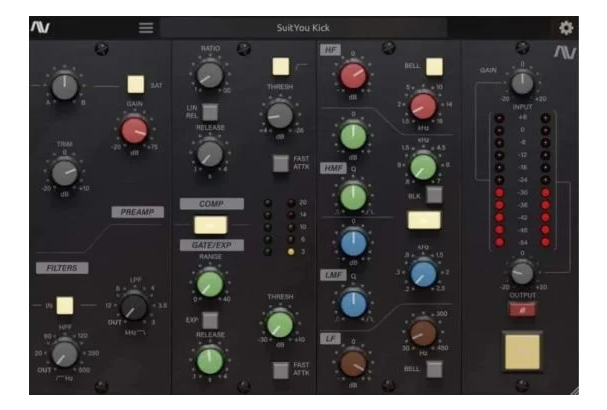Toggle the EXP expander mode button
The image size is (607, 410).
point(210,320)
